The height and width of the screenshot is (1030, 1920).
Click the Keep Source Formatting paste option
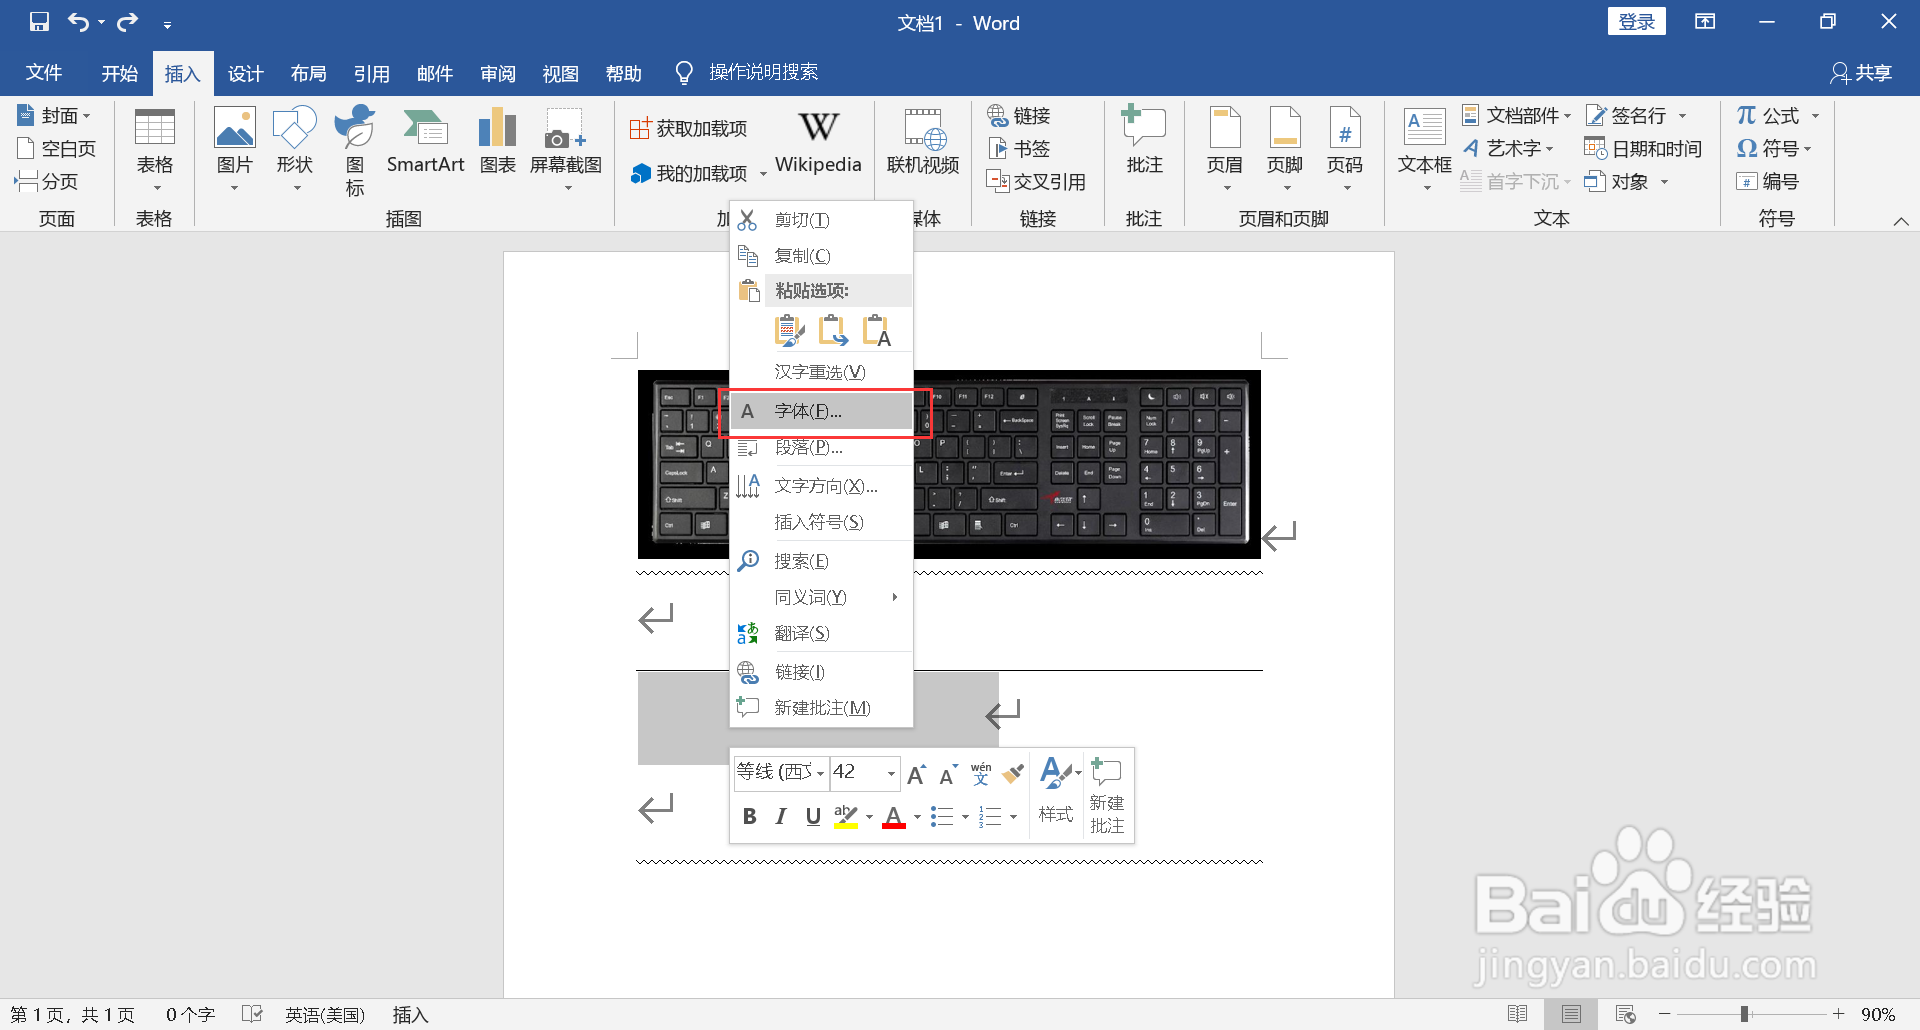tap(790, 330)
